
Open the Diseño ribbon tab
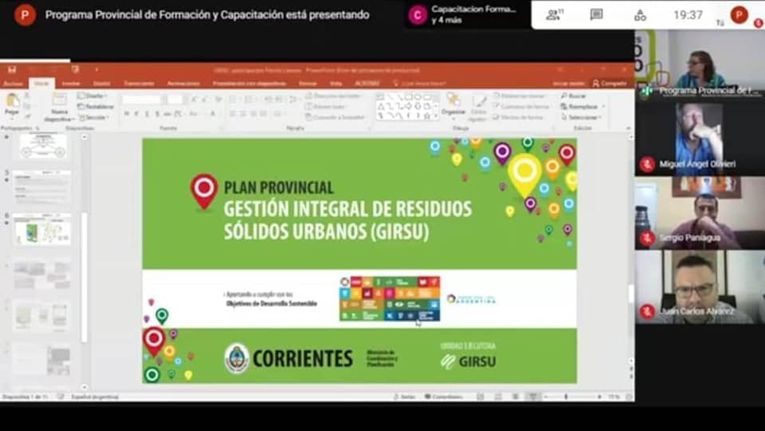102,83
